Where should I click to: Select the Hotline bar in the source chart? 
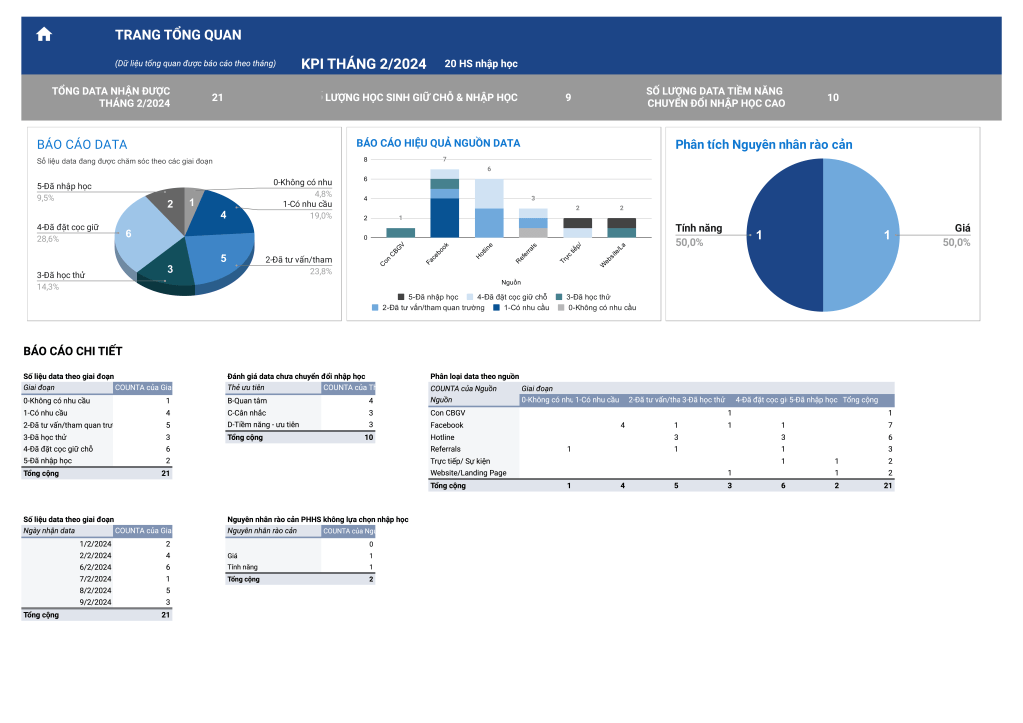(488, 208)
